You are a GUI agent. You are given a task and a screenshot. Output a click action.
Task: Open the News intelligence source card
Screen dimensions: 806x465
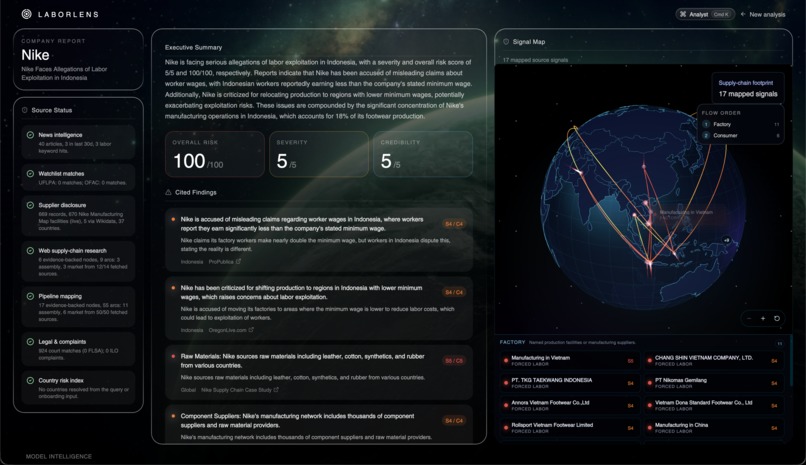[78, 142]
